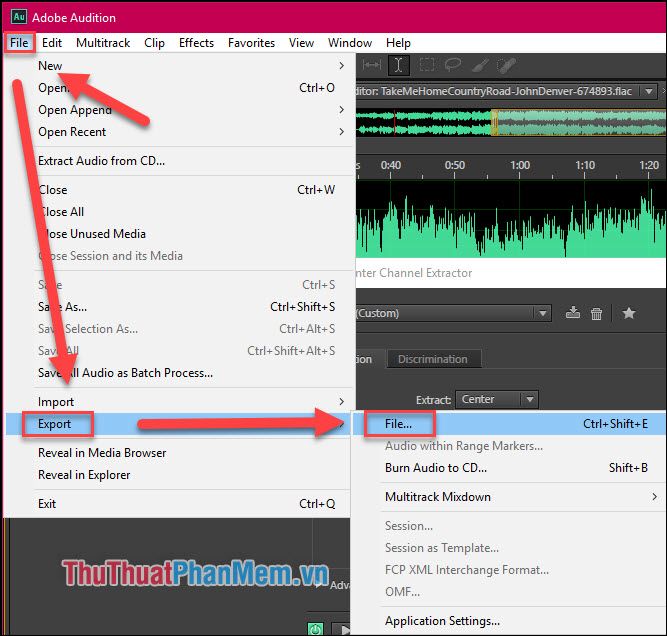Expand the New submenu

tap(180, 66)
